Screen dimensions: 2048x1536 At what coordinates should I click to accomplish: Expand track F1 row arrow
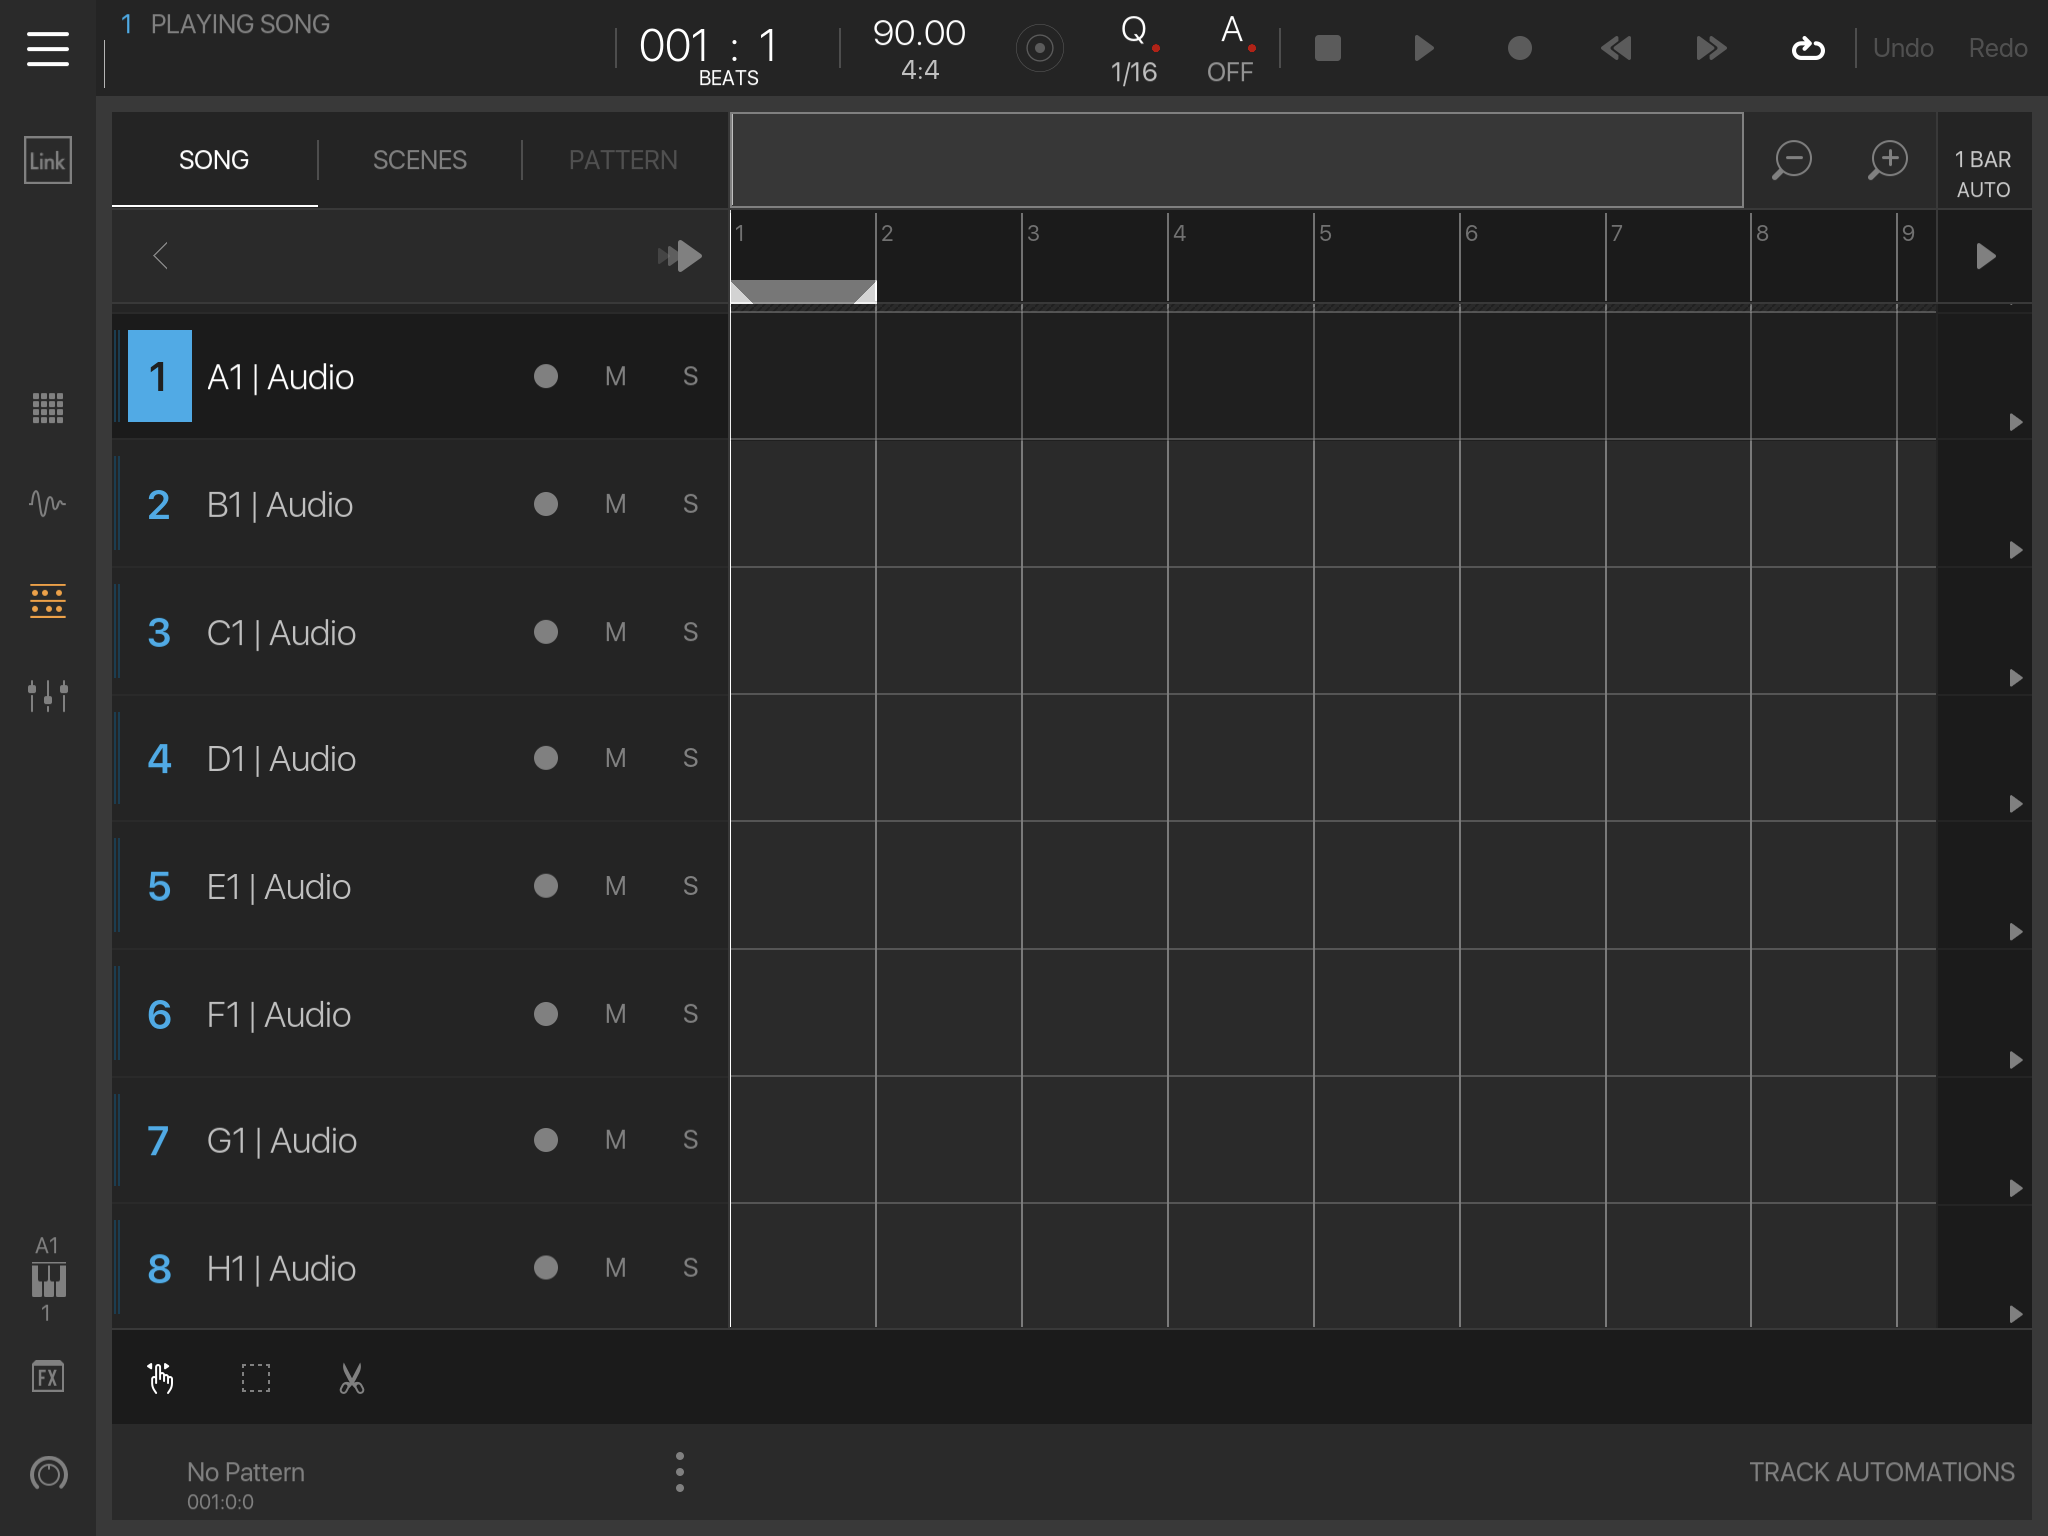(x=2016, y=1060)
